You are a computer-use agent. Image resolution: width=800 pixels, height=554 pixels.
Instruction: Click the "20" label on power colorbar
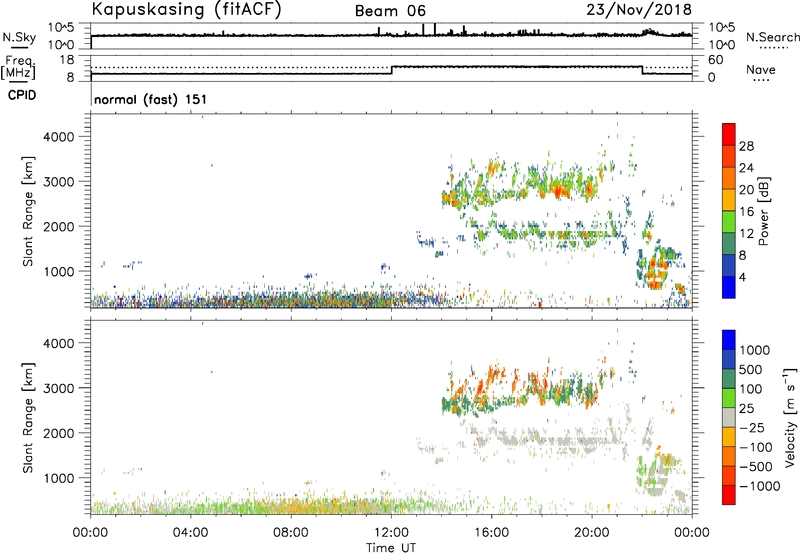point(746,190)
